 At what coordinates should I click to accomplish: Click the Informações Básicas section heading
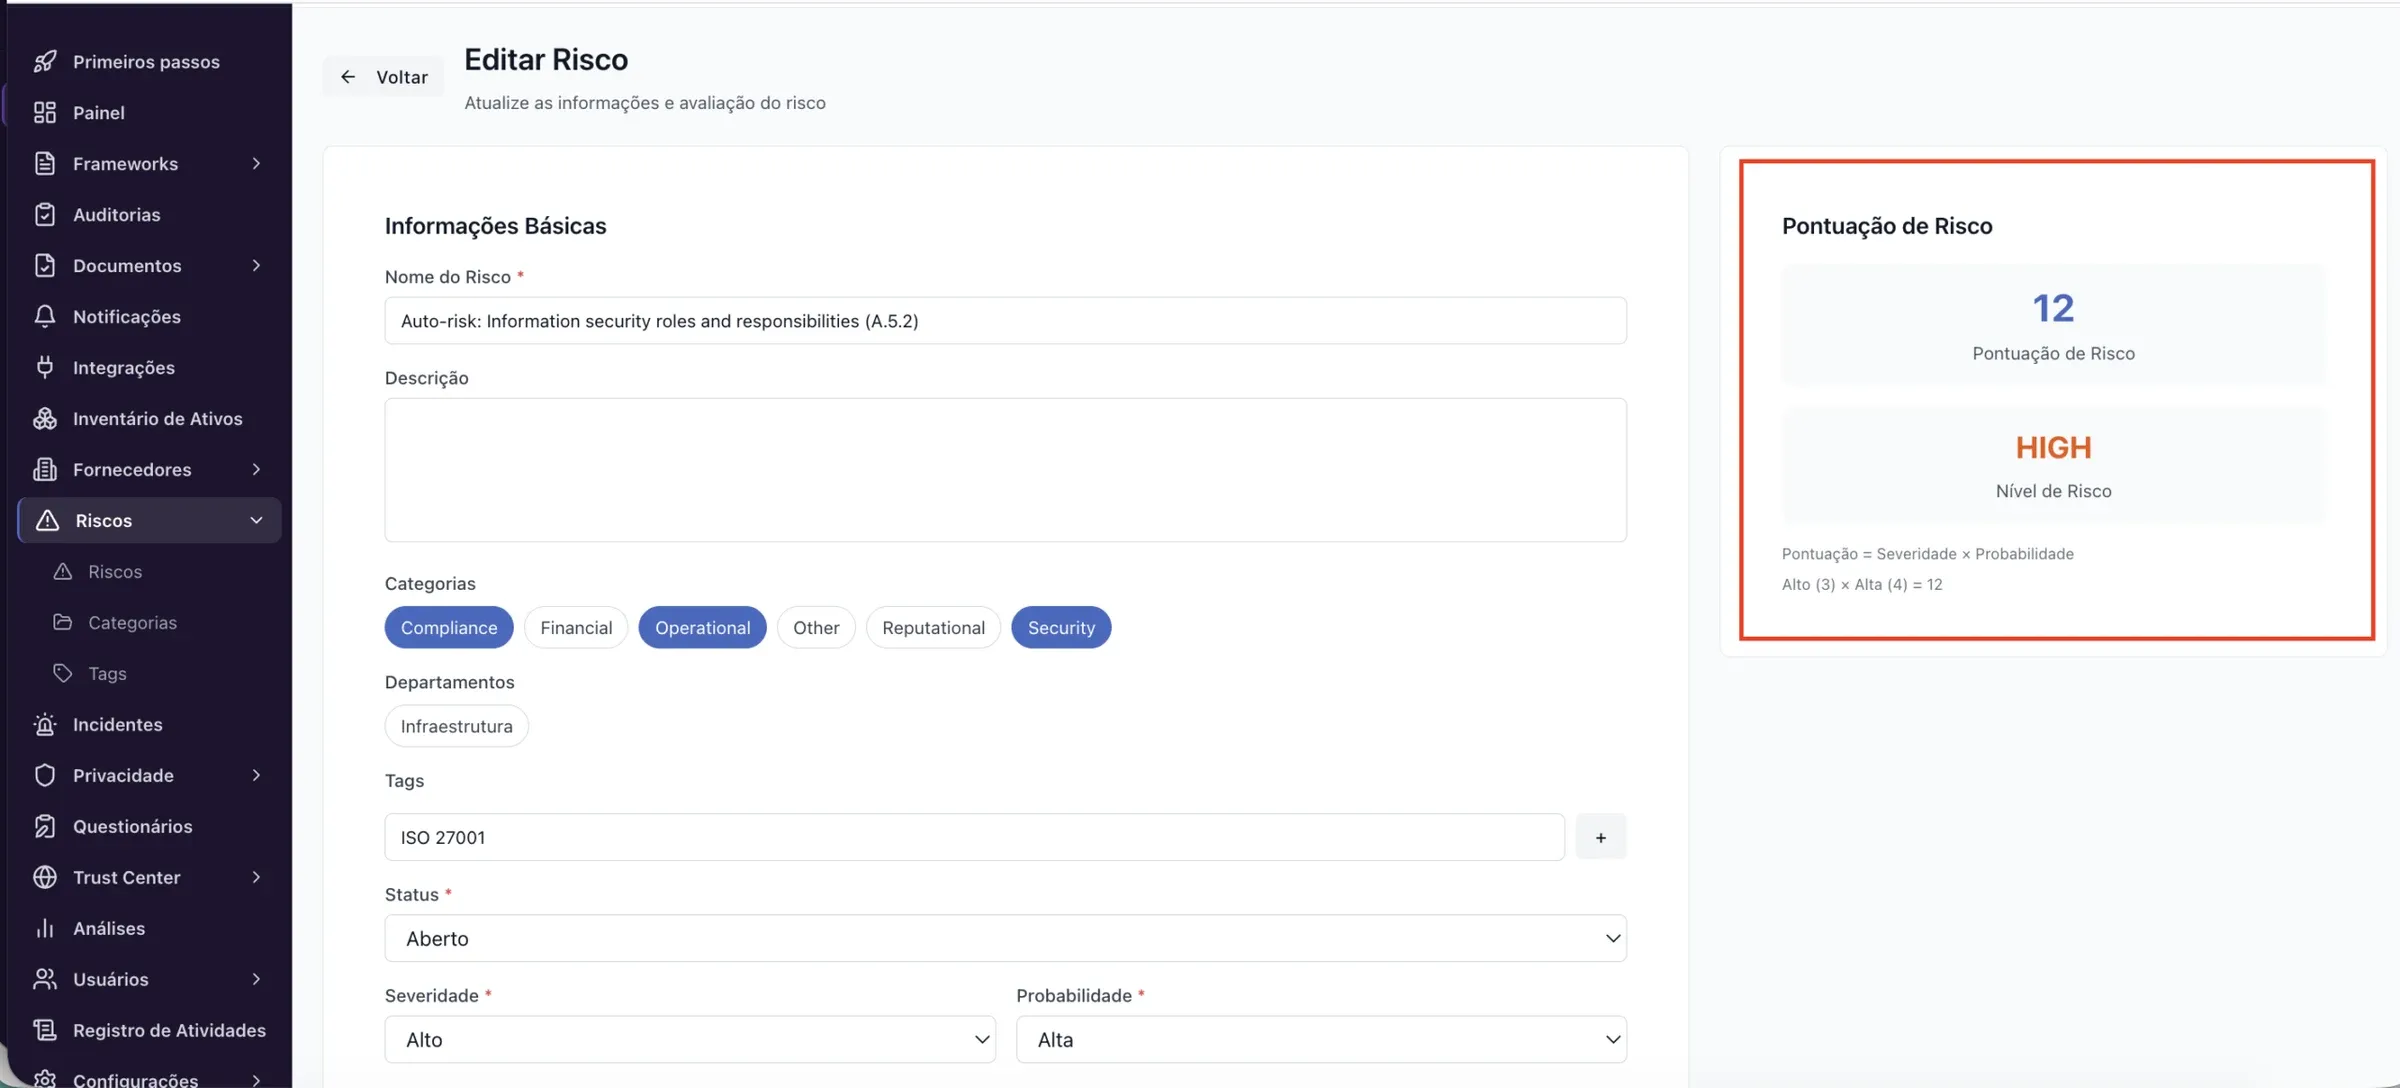tap(495, 226)
